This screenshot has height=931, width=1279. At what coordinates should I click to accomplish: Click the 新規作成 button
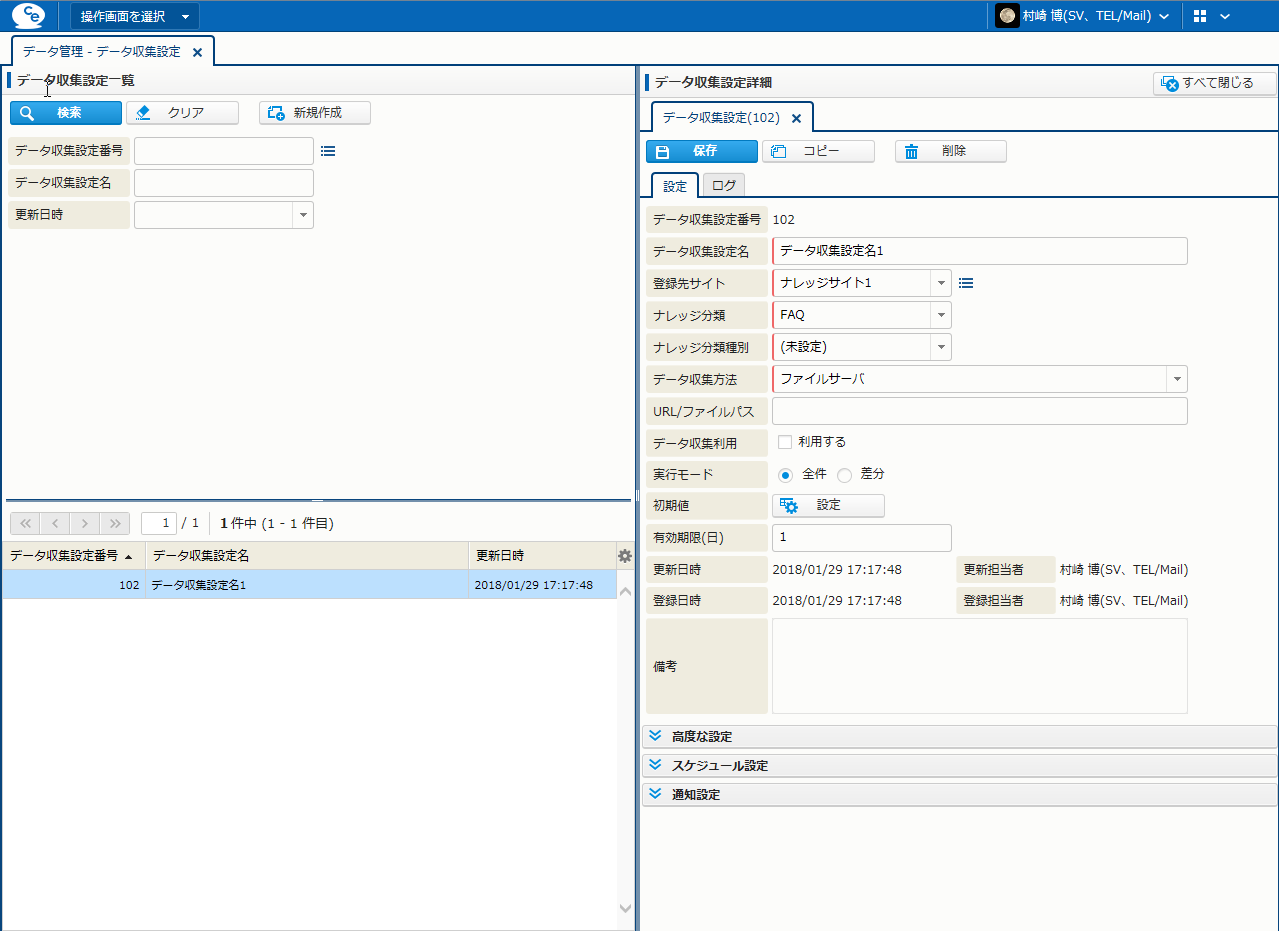tap(315, 113)
